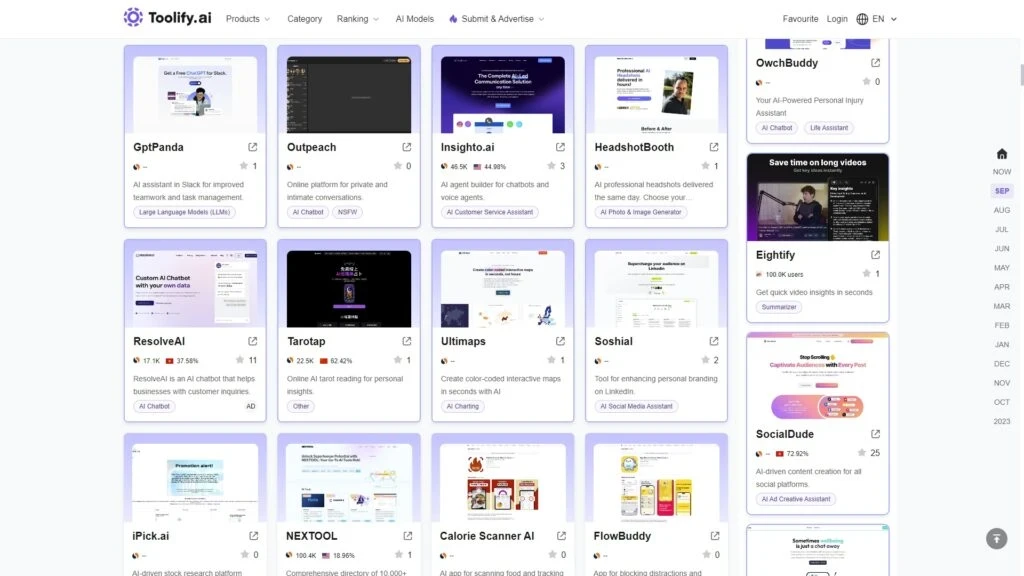This screenshot has width=1024, height=576.
Task: Open Outpeach external link icon
Action: click(x=407, y=147)
